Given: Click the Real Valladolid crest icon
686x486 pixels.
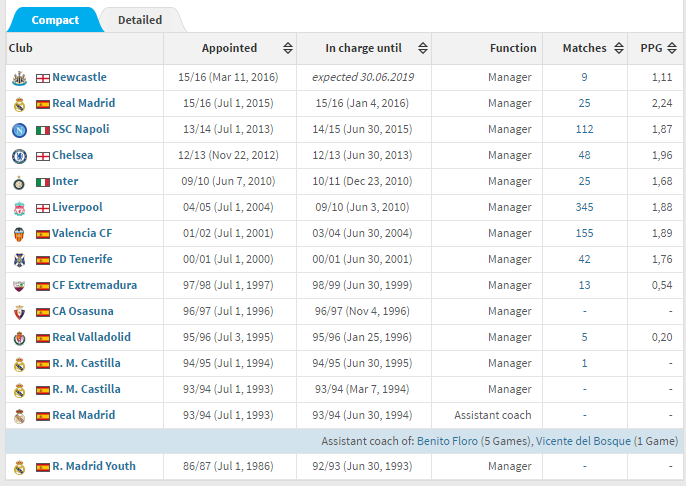Looking at the screenshot, I should (x=19, y=338).
